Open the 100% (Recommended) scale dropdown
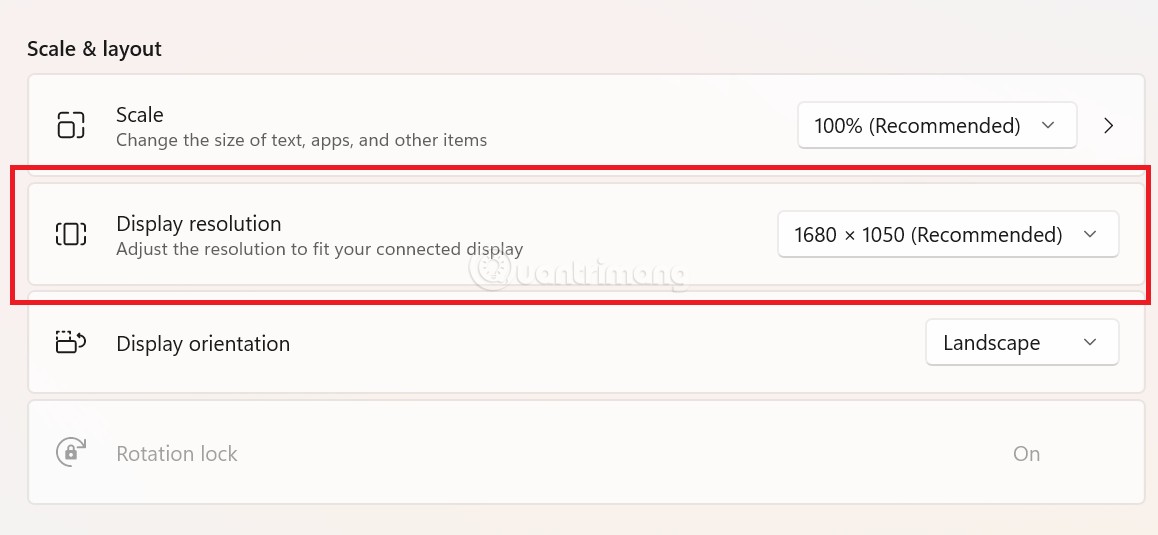The image size is (1158, 535). point(936,126)
